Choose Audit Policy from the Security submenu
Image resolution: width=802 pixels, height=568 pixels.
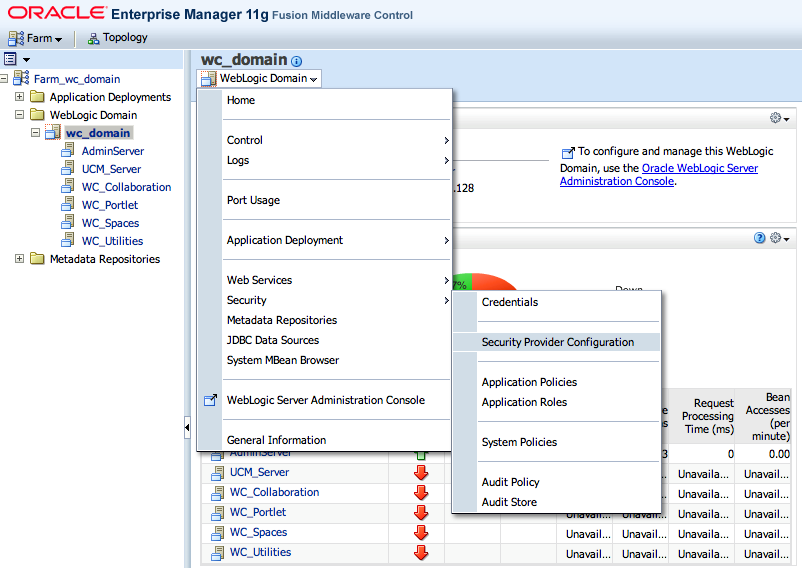click(x=510, y=482)
